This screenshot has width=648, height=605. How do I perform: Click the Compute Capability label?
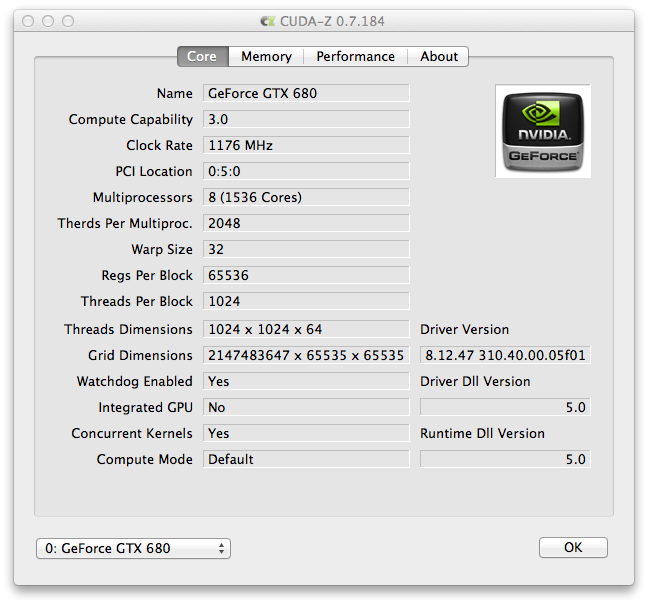pos(131,119)
